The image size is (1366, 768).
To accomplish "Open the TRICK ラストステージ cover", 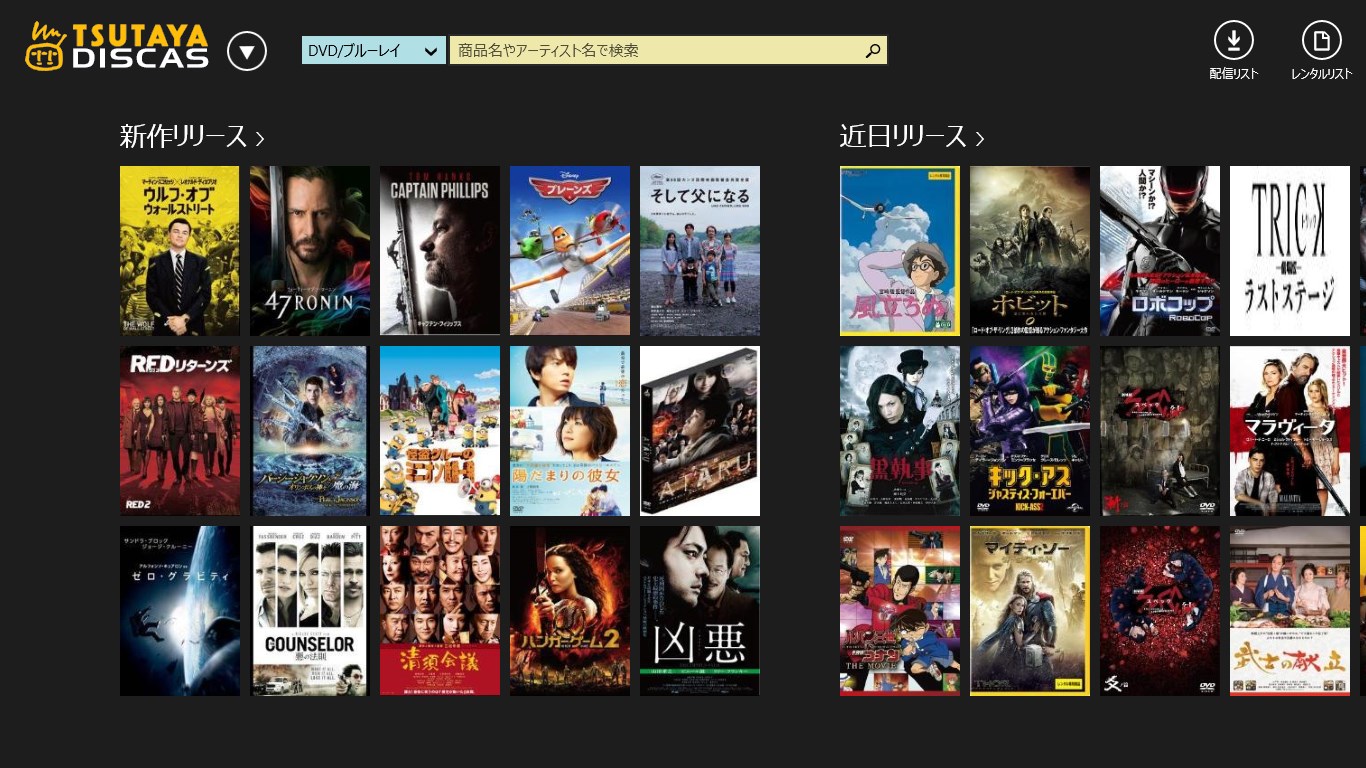I will coord(1290,251).
